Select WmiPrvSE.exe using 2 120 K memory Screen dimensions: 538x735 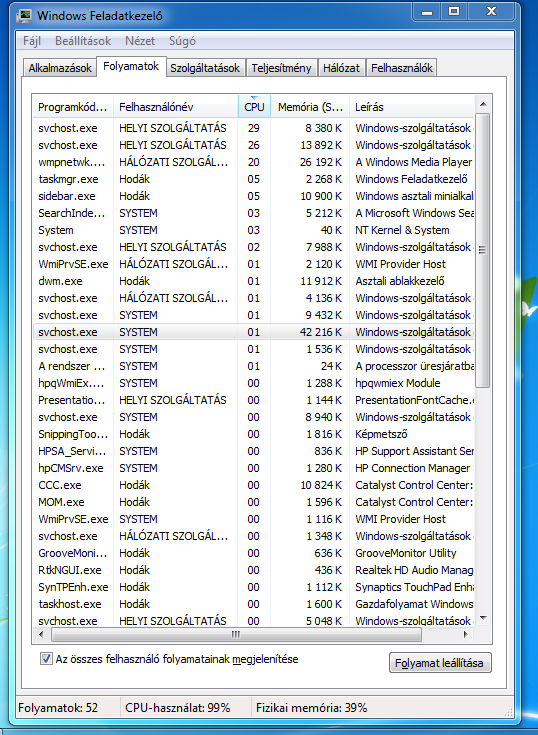point(254,264)
